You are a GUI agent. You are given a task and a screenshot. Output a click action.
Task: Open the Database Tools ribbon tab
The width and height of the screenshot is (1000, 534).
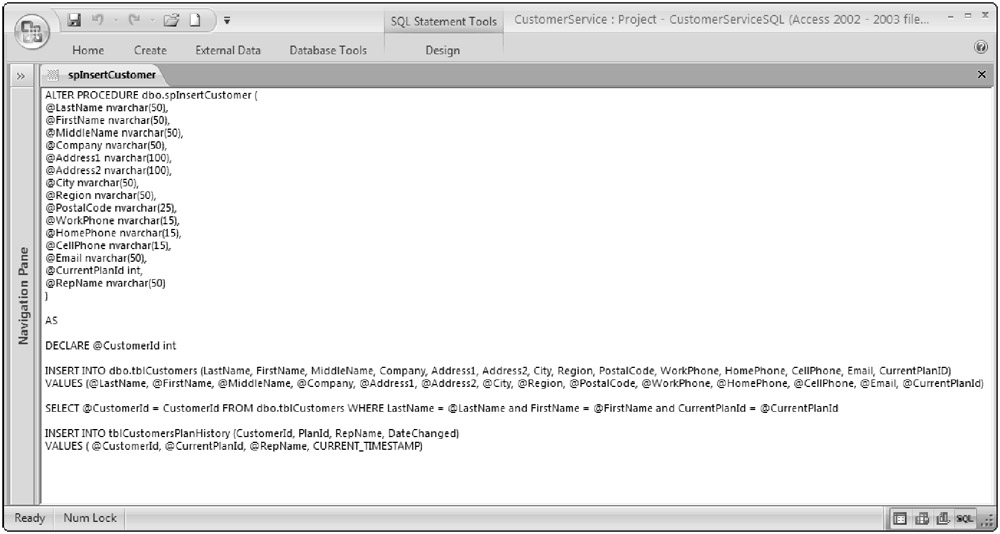[328, 50]
